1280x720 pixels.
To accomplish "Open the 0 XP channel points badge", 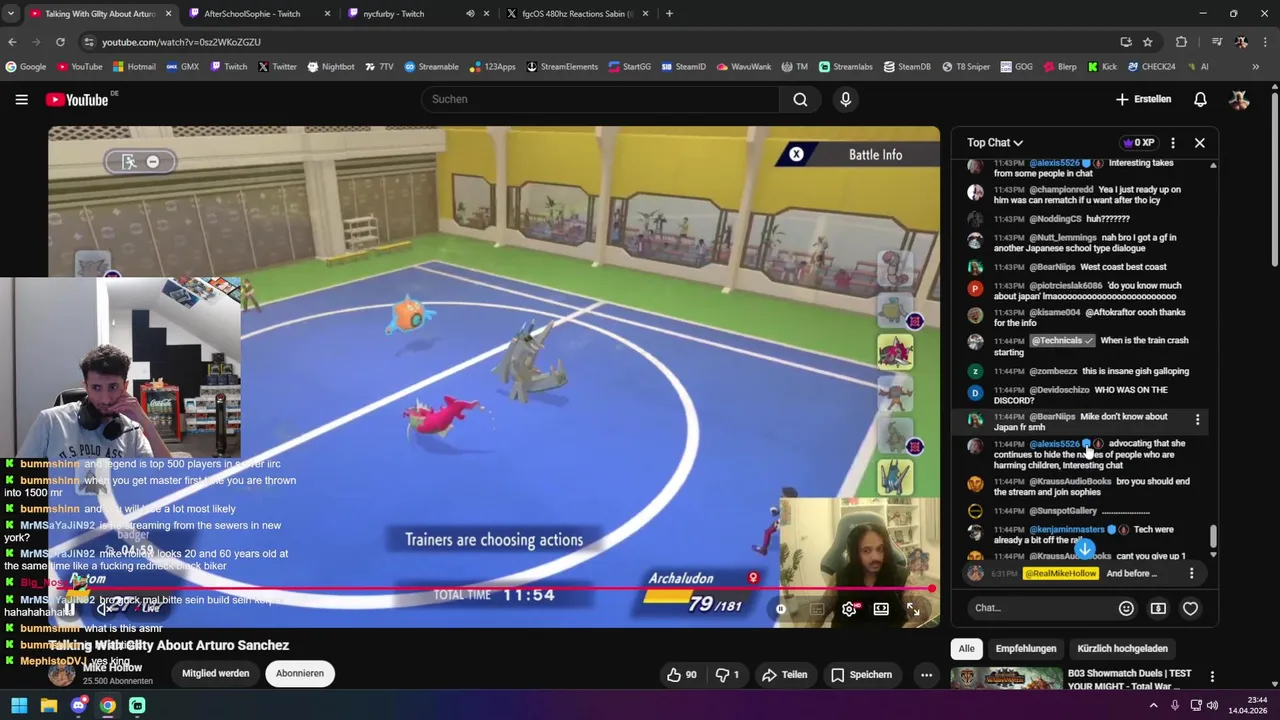I will 1139,143.
